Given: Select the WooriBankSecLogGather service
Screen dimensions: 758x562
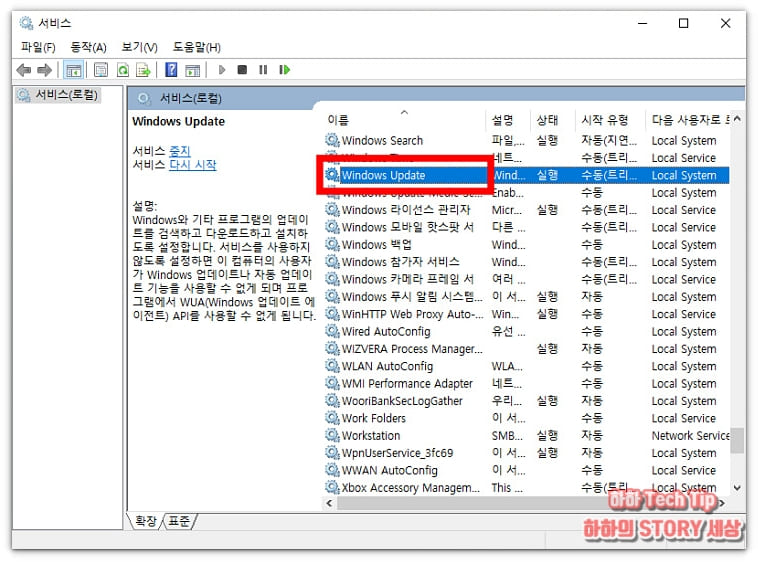Looking at the screenshot, I should tap(527, 402).
